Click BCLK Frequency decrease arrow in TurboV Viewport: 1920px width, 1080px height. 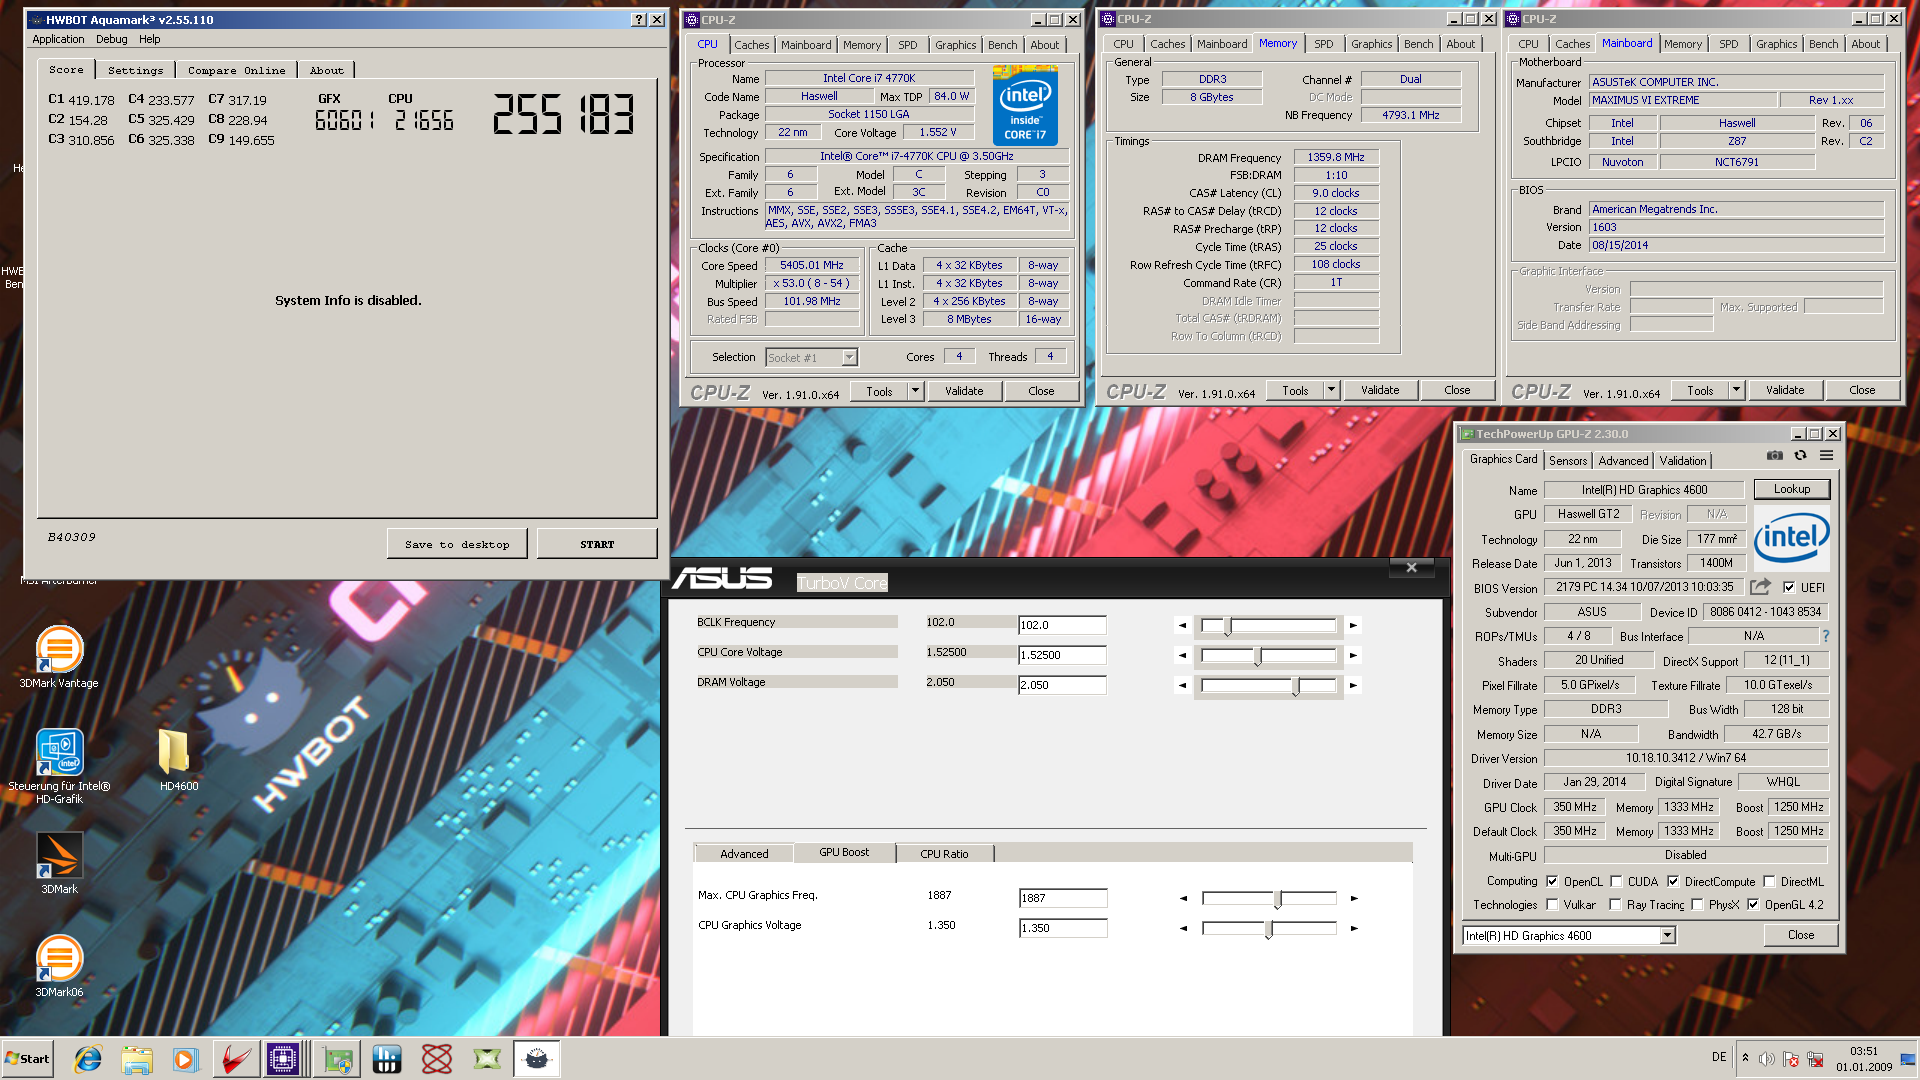(x=1182, y=626)
